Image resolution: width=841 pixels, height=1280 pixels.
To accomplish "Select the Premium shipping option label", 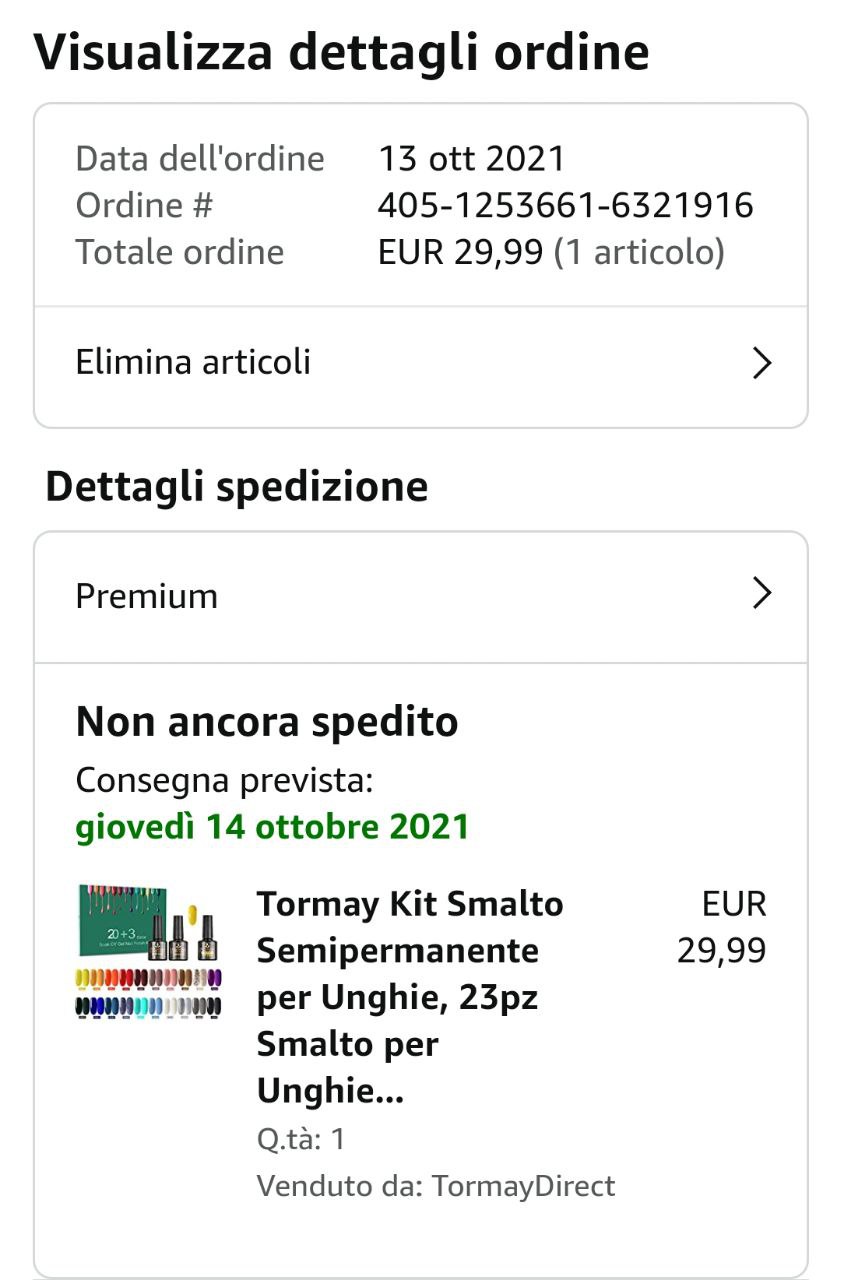I will tap(147, 596).
